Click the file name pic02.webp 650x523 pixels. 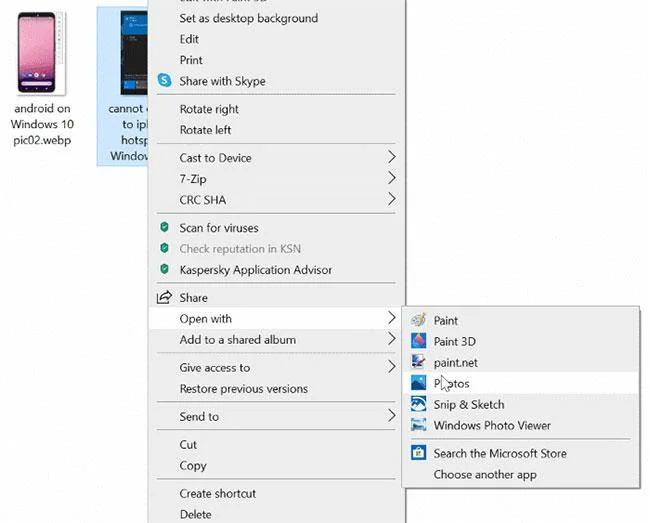click(x=42, y=140)
